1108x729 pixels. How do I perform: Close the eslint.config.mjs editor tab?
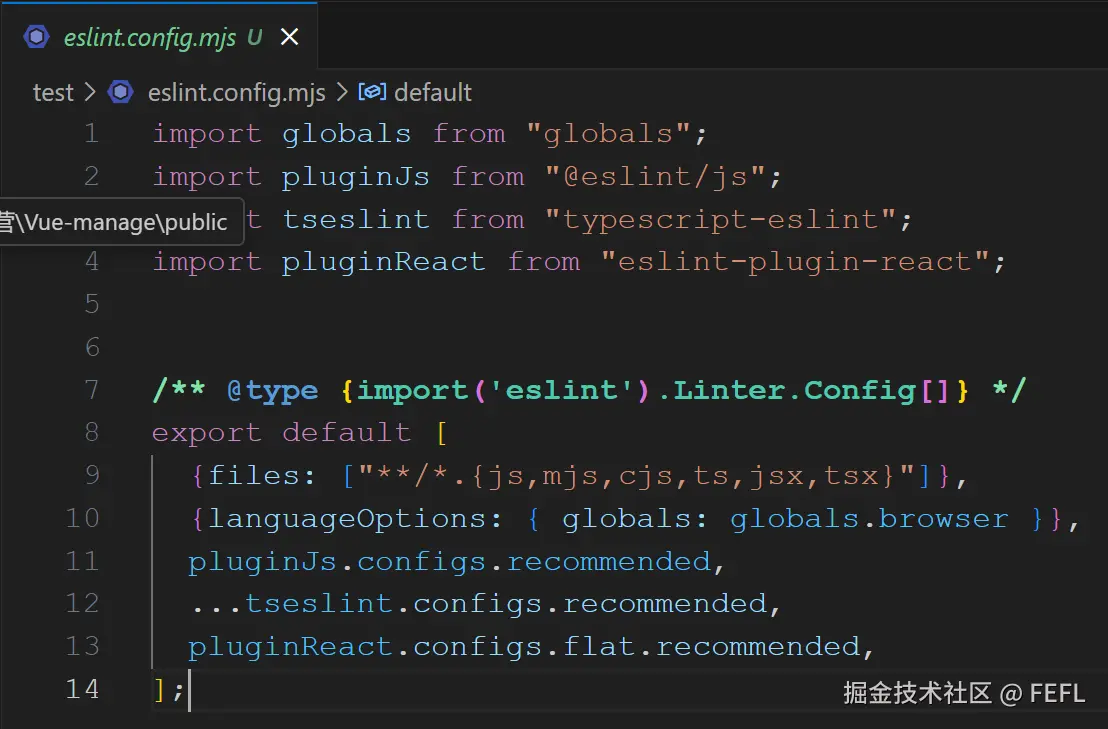pos(289,38)
